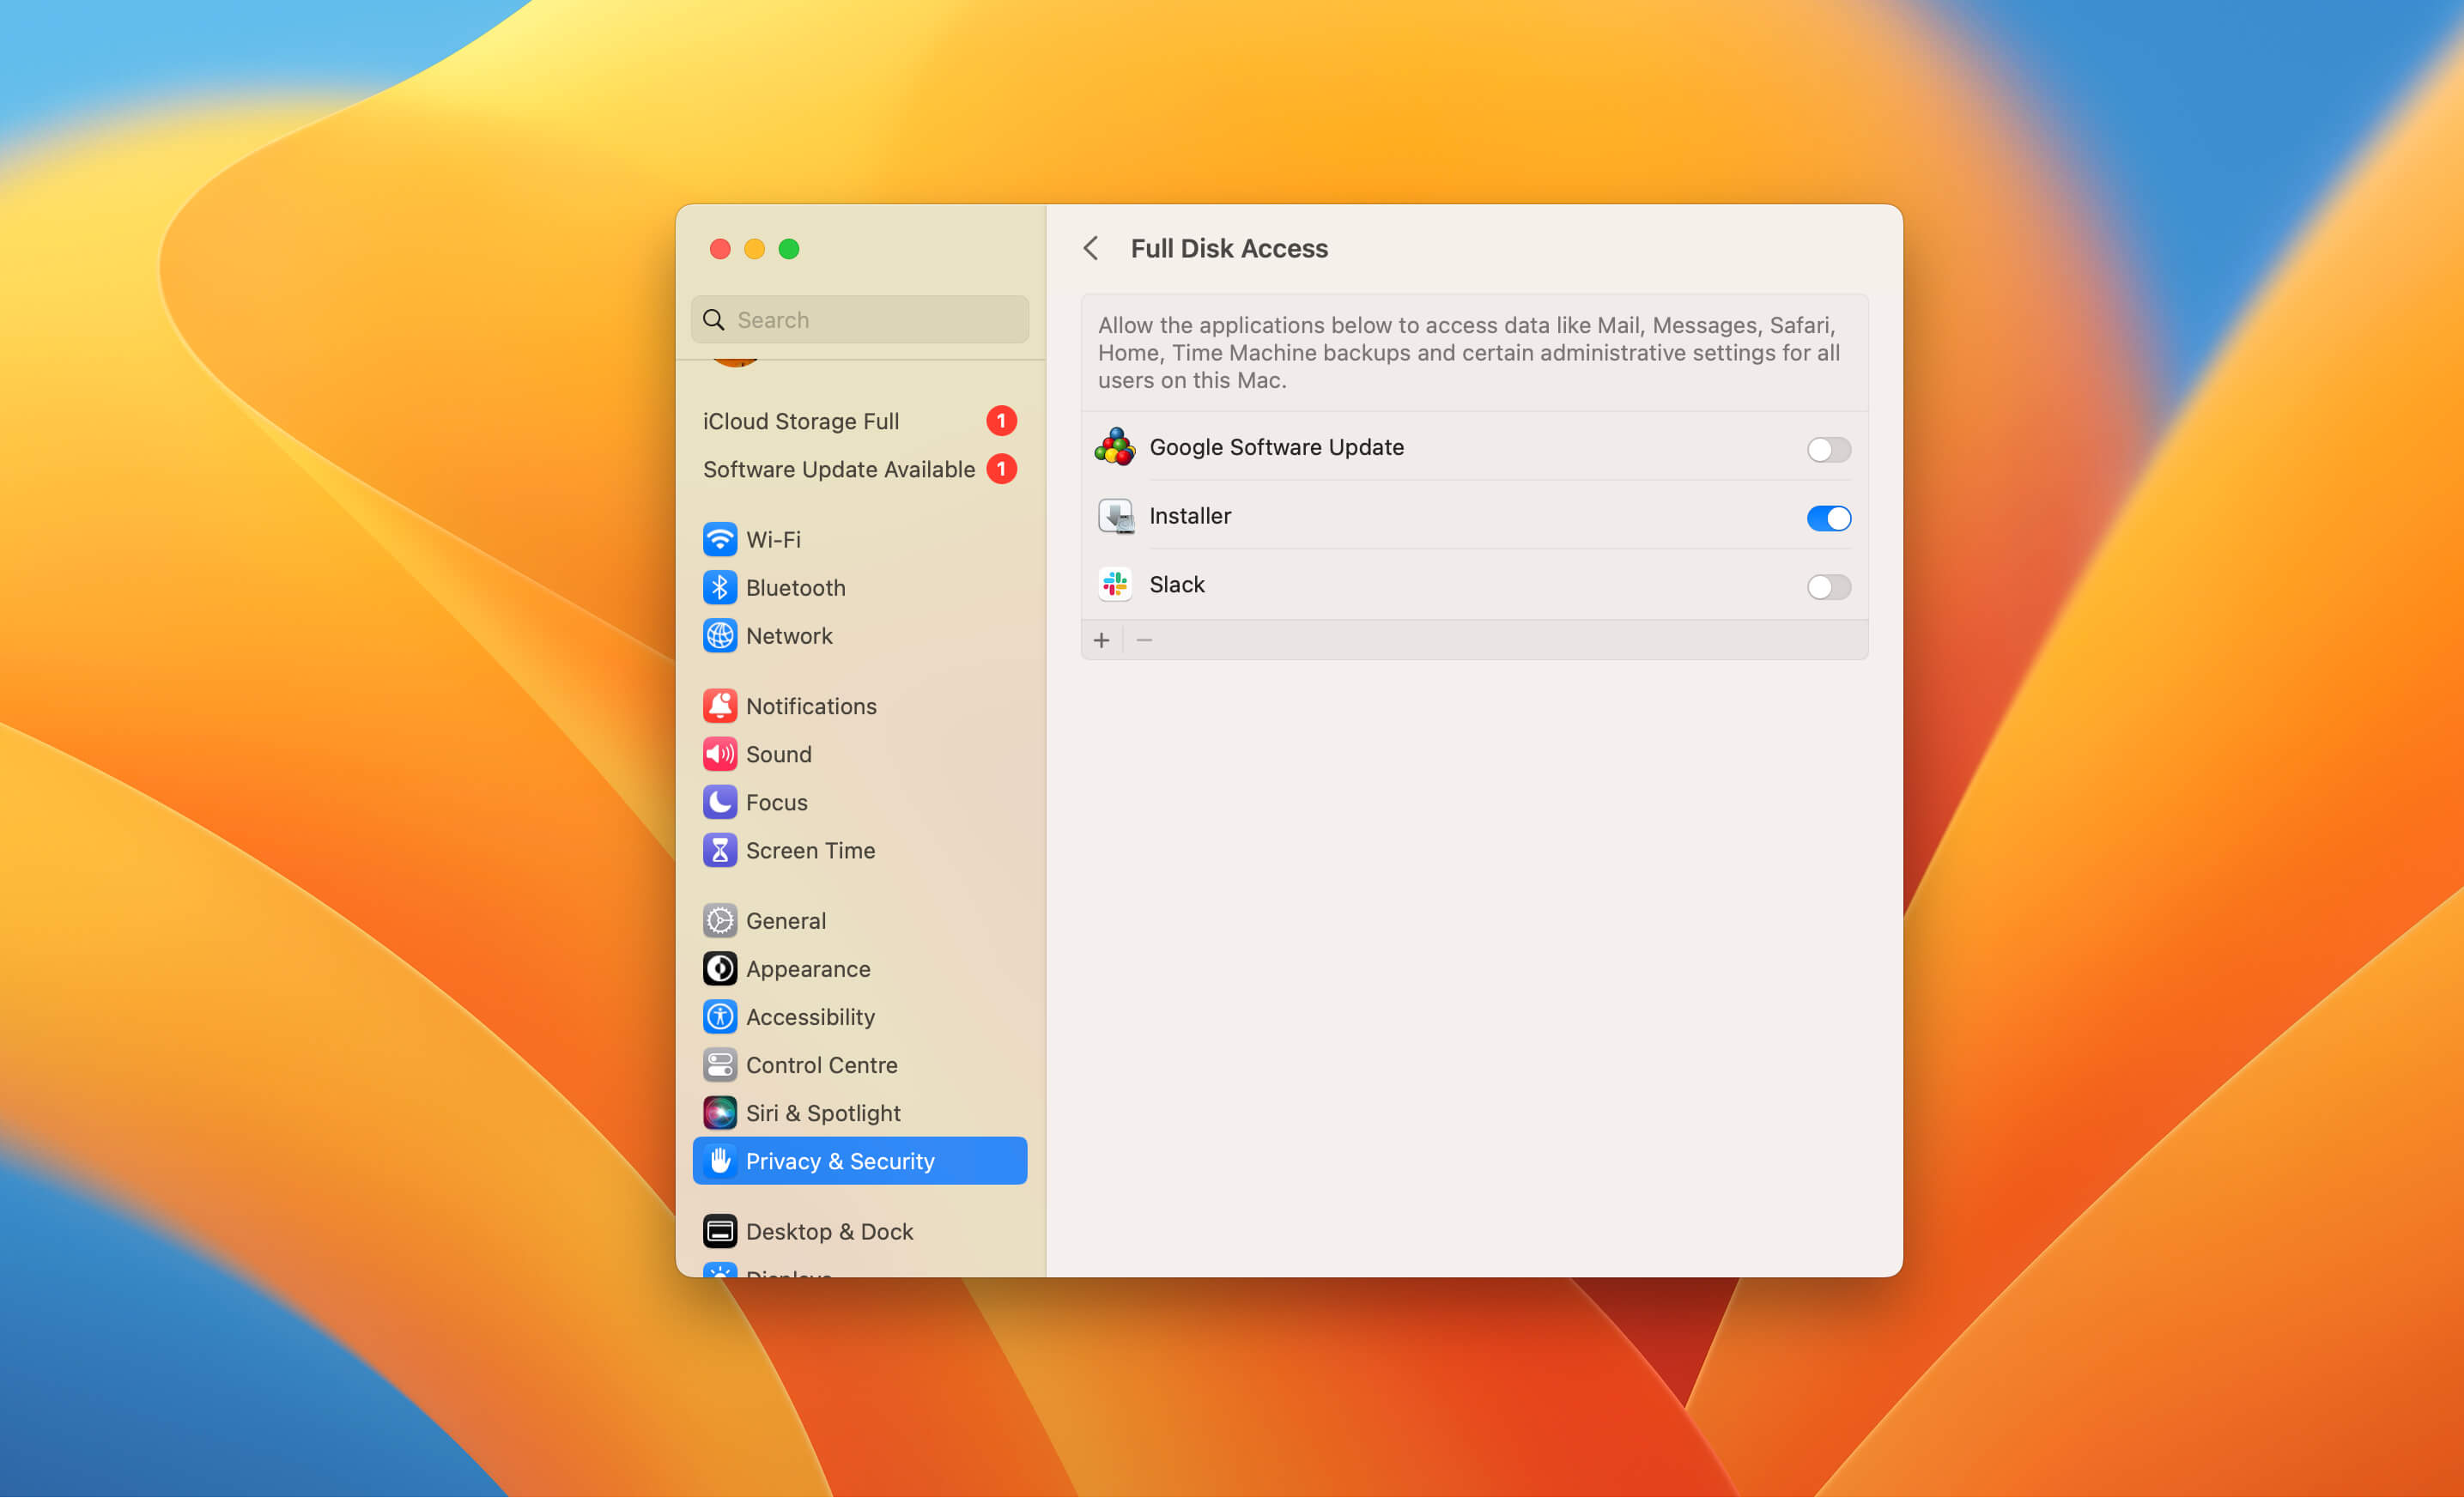
Task: Open Focus moon icon in sidebar
Action: coord(719,802)
